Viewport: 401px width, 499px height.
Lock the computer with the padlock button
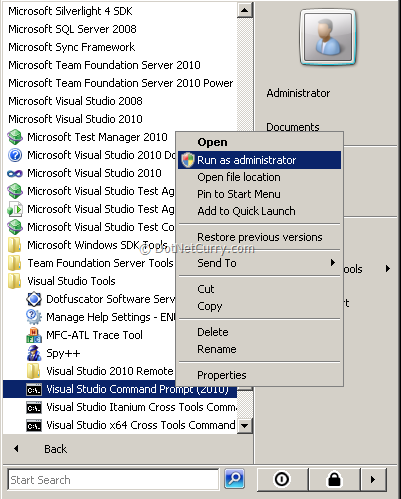pyautogui.click(x=334, y=479)
